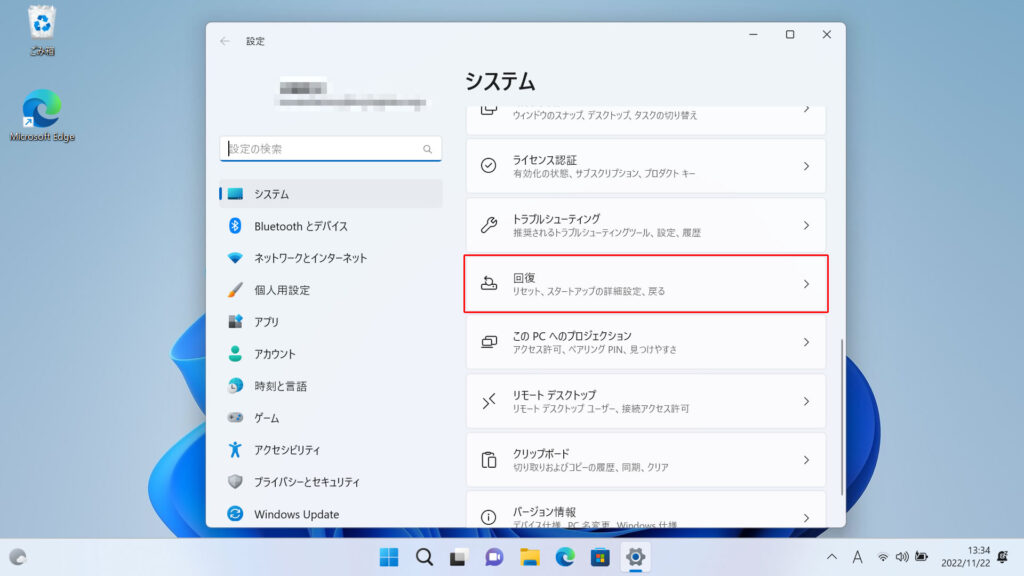Open この PC へのプロジェクション settings
The width and height of the screenshot is (1024, 576).
(646, 342)
